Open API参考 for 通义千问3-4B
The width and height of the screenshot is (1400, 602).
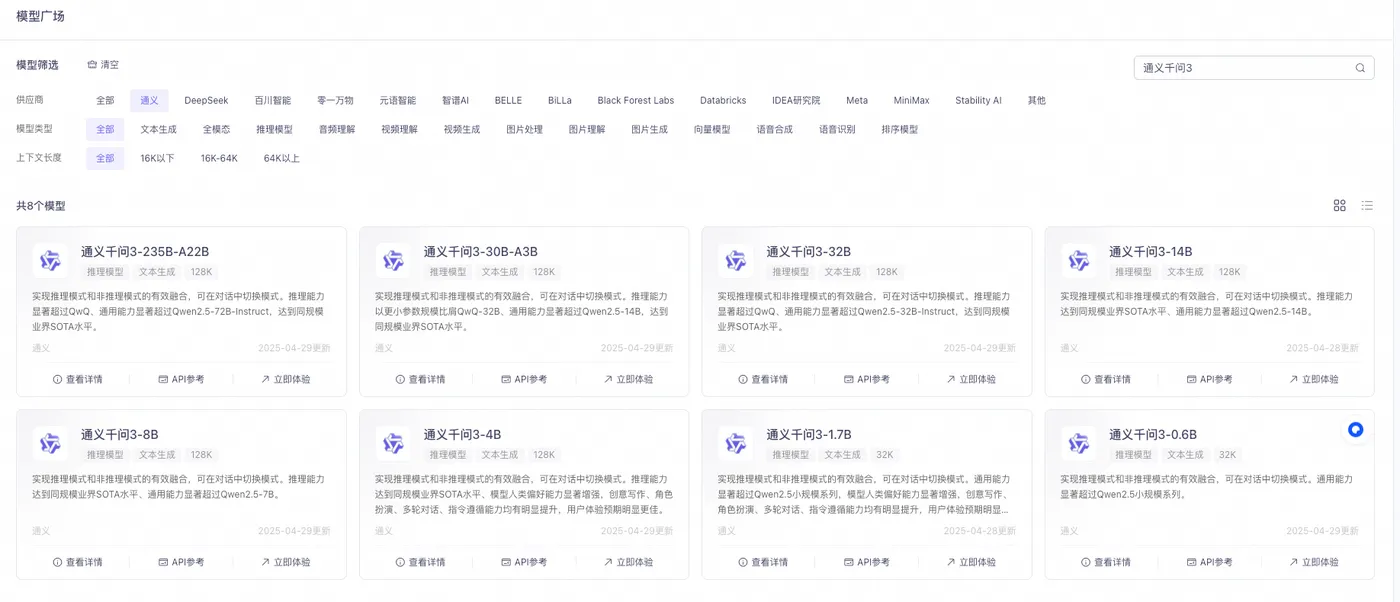pos(524,562)
